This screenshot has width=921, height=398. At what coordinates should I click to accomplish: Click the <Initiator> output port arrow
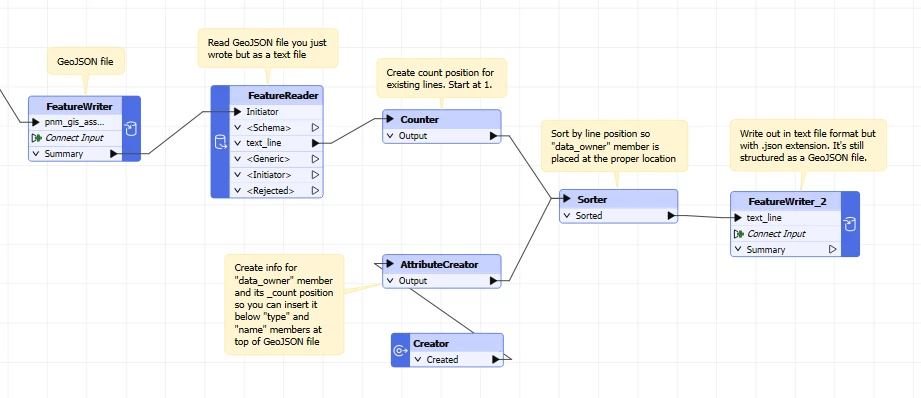click(x=315, y=174)
